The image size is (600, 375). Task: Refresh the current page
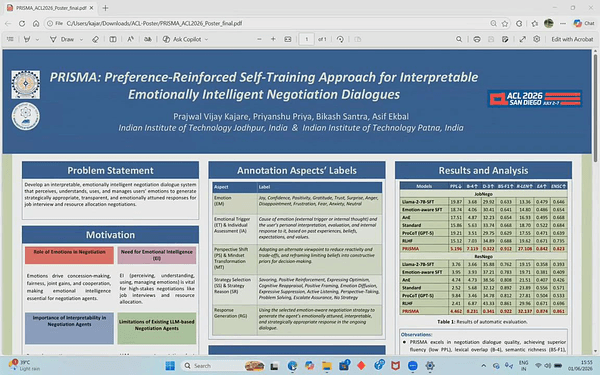[22, 23]
